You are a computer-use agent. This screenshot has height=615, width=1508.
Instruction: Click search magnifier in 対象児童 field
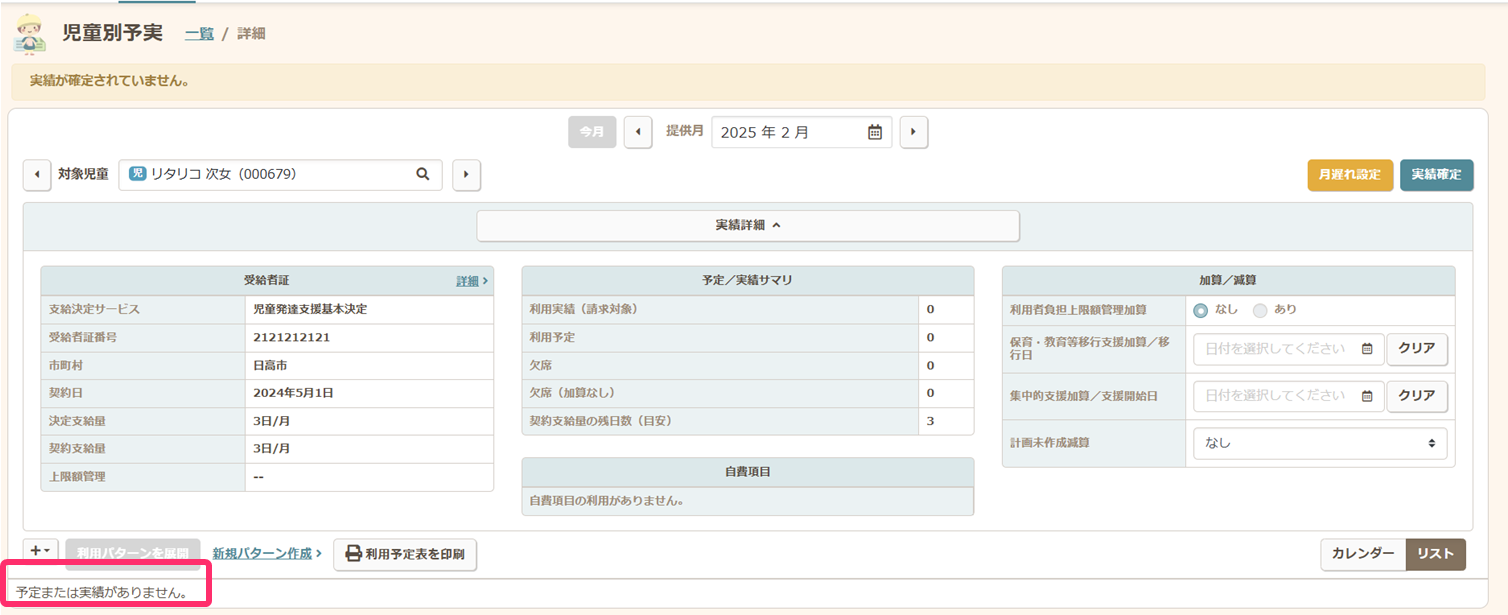423,174
